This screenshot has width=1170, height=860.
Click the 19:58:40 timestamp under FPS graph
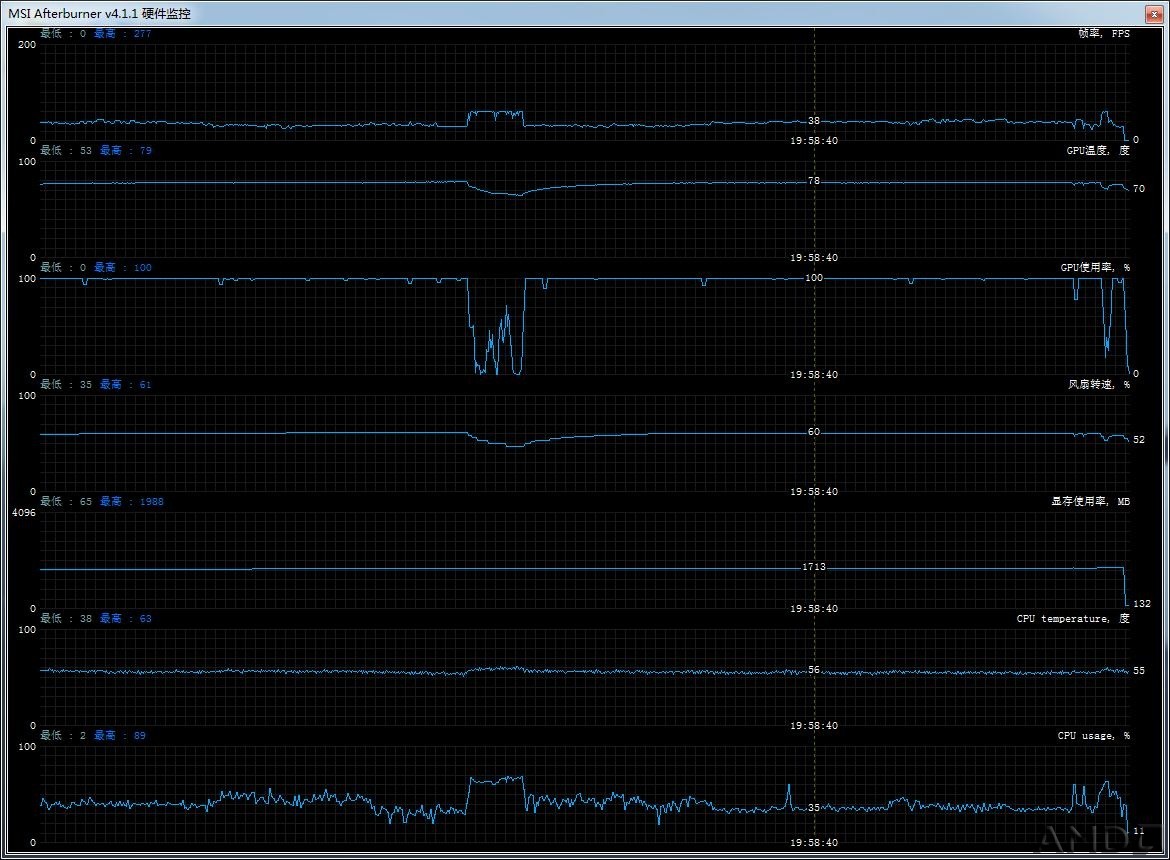click(814, 141)
